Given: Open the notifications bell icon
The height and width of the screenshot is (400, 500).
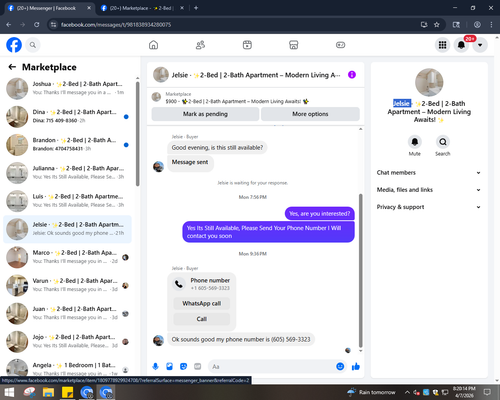Looking at the screenshot, I should (461, 45).
